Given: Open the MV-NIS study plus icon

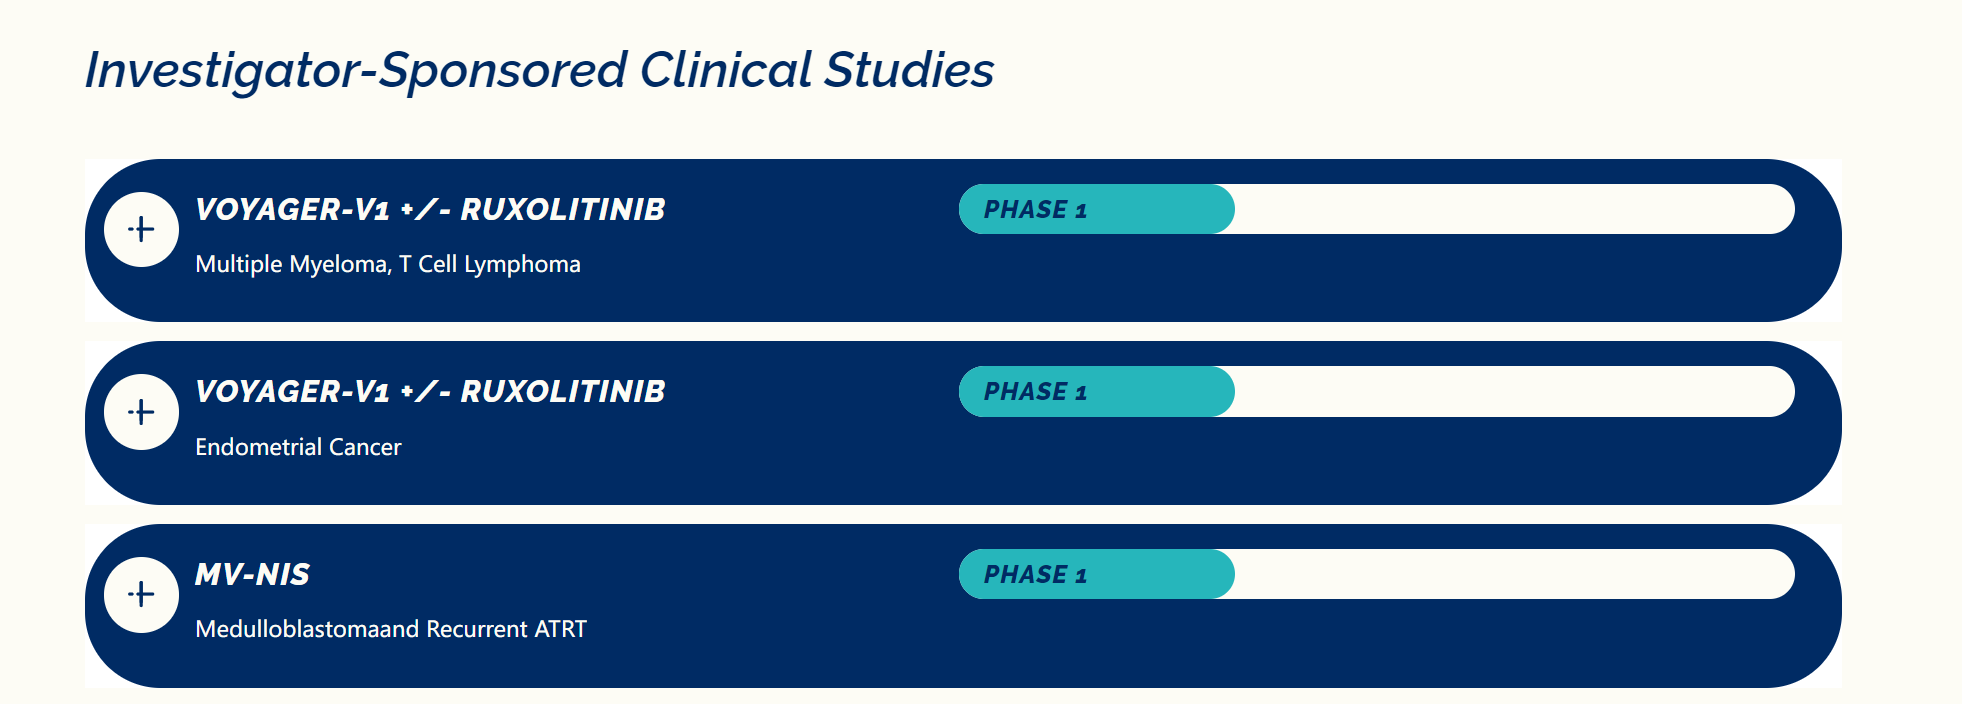Looking at the screenshot, I should point(142,595).
